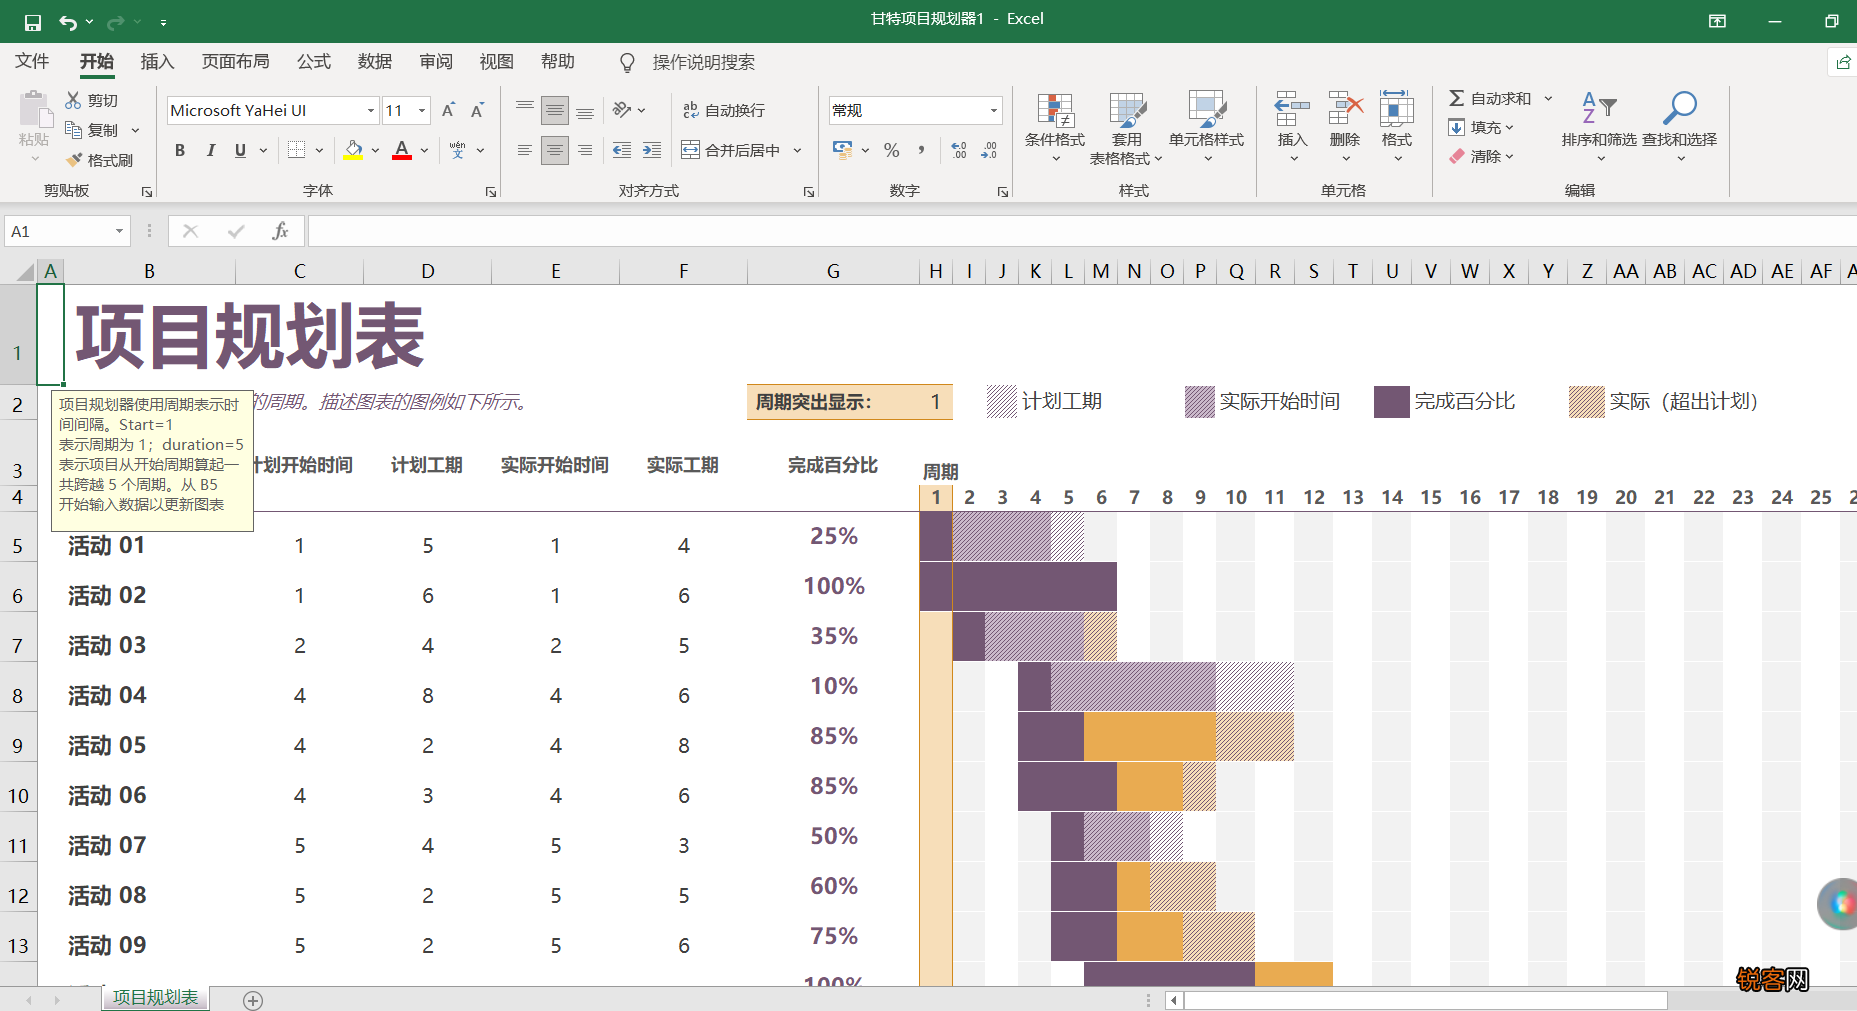Toggle Italic formatting

click(210, 150)
